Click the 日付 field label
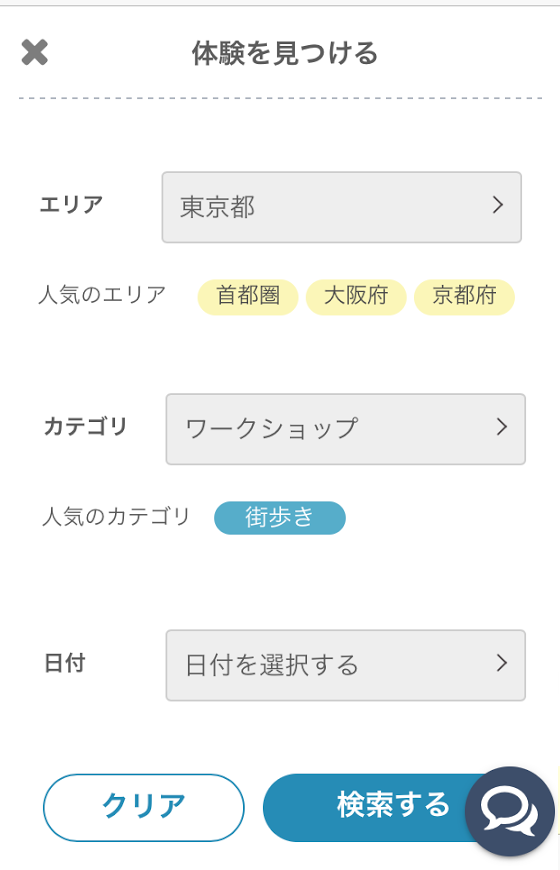Image resolution: width=560 pixels, height=870 pixels. (x=64, y=663)
